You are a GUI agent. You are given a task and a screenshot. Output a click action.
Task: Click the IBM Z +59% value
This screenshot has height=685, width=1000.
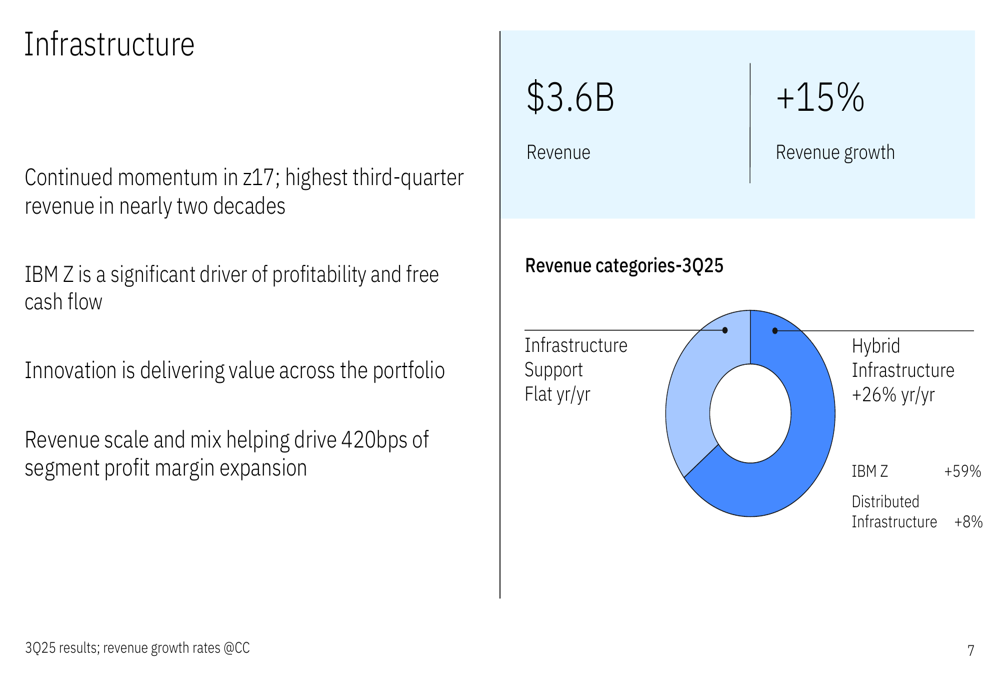pyautogui.click(x=962, y=471)
